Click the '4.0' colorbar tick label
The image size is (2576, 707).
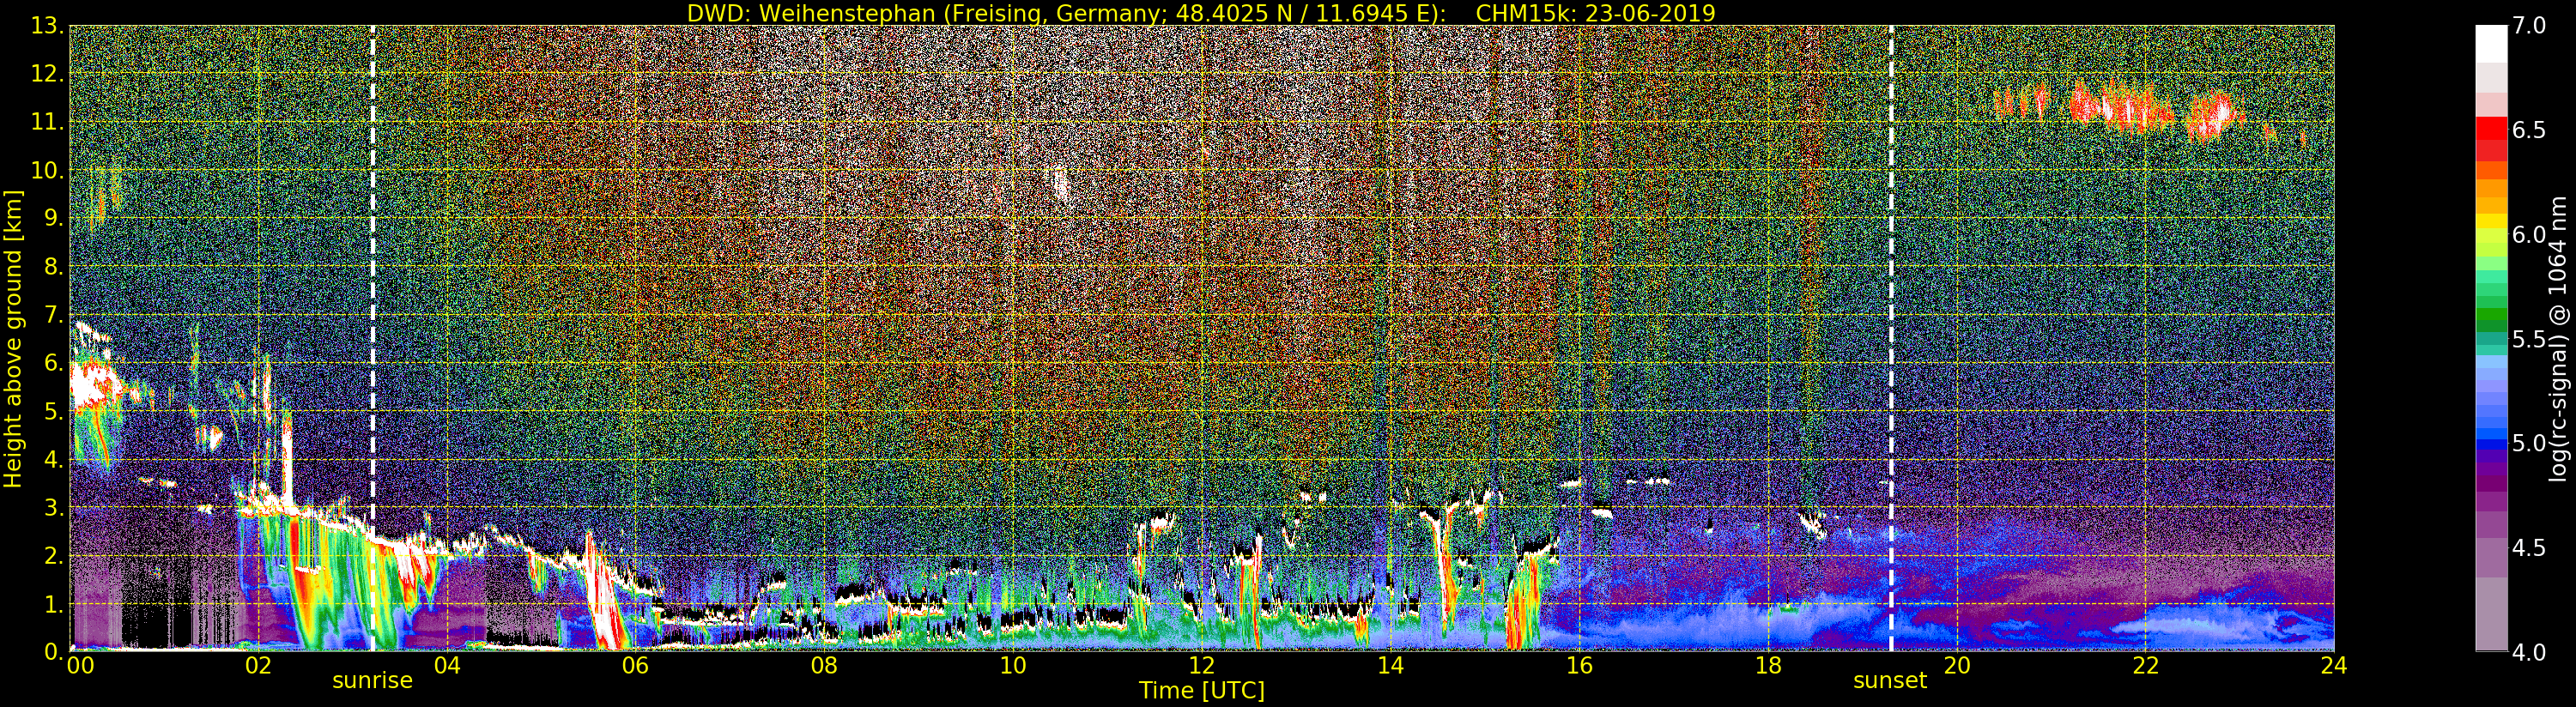[x=2529, y=652]
